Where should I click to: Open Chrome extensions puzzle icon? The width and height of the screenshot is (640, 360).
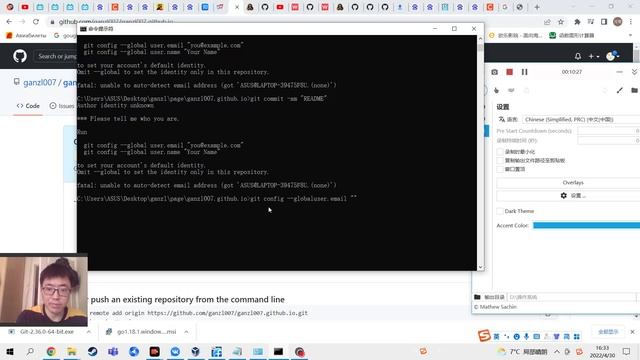click(577, 22)
